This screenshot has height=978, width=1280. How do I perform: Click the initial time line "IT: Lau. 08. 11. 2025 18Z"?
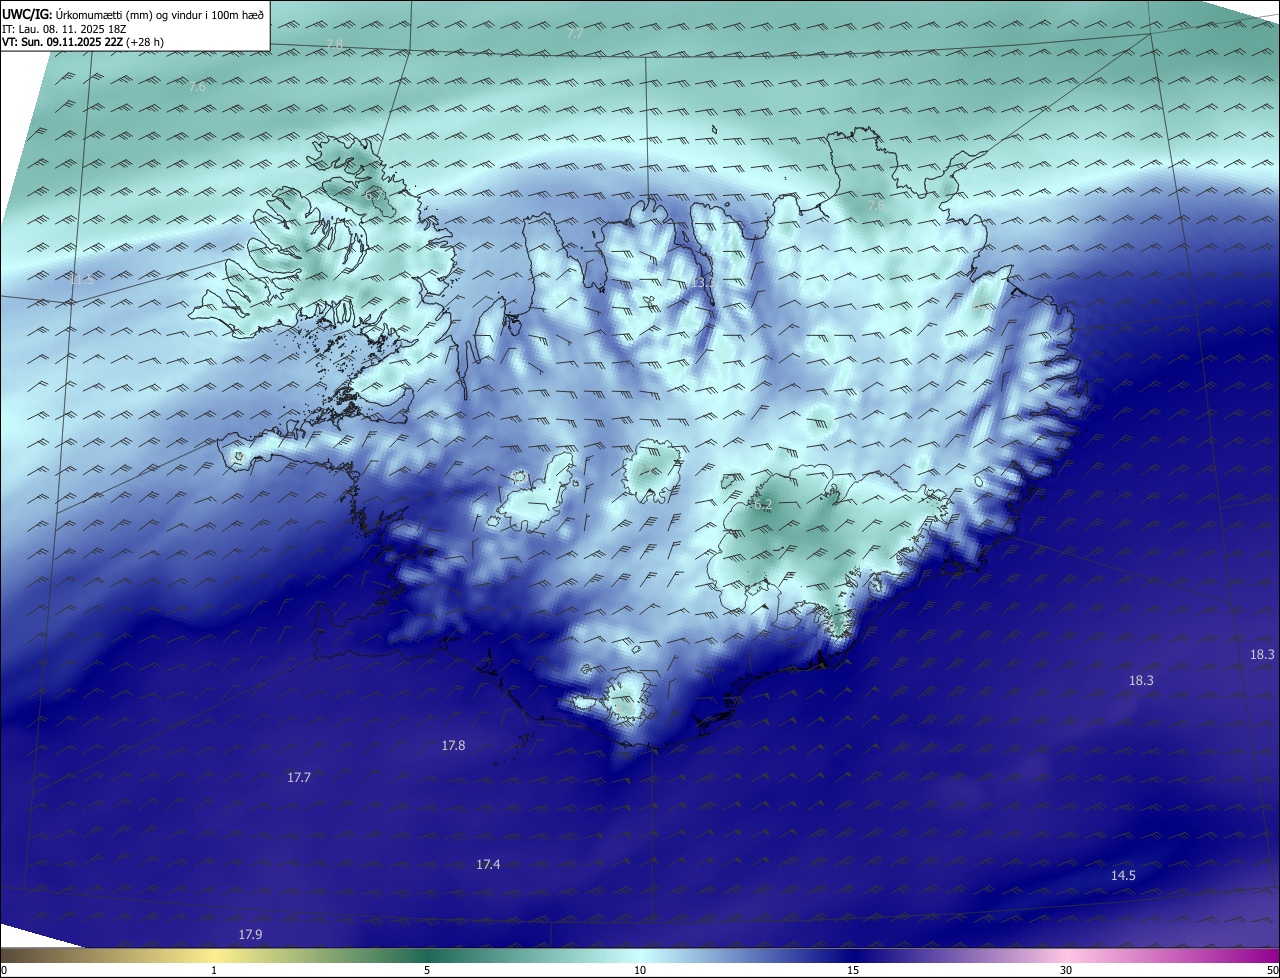point(64,29)
